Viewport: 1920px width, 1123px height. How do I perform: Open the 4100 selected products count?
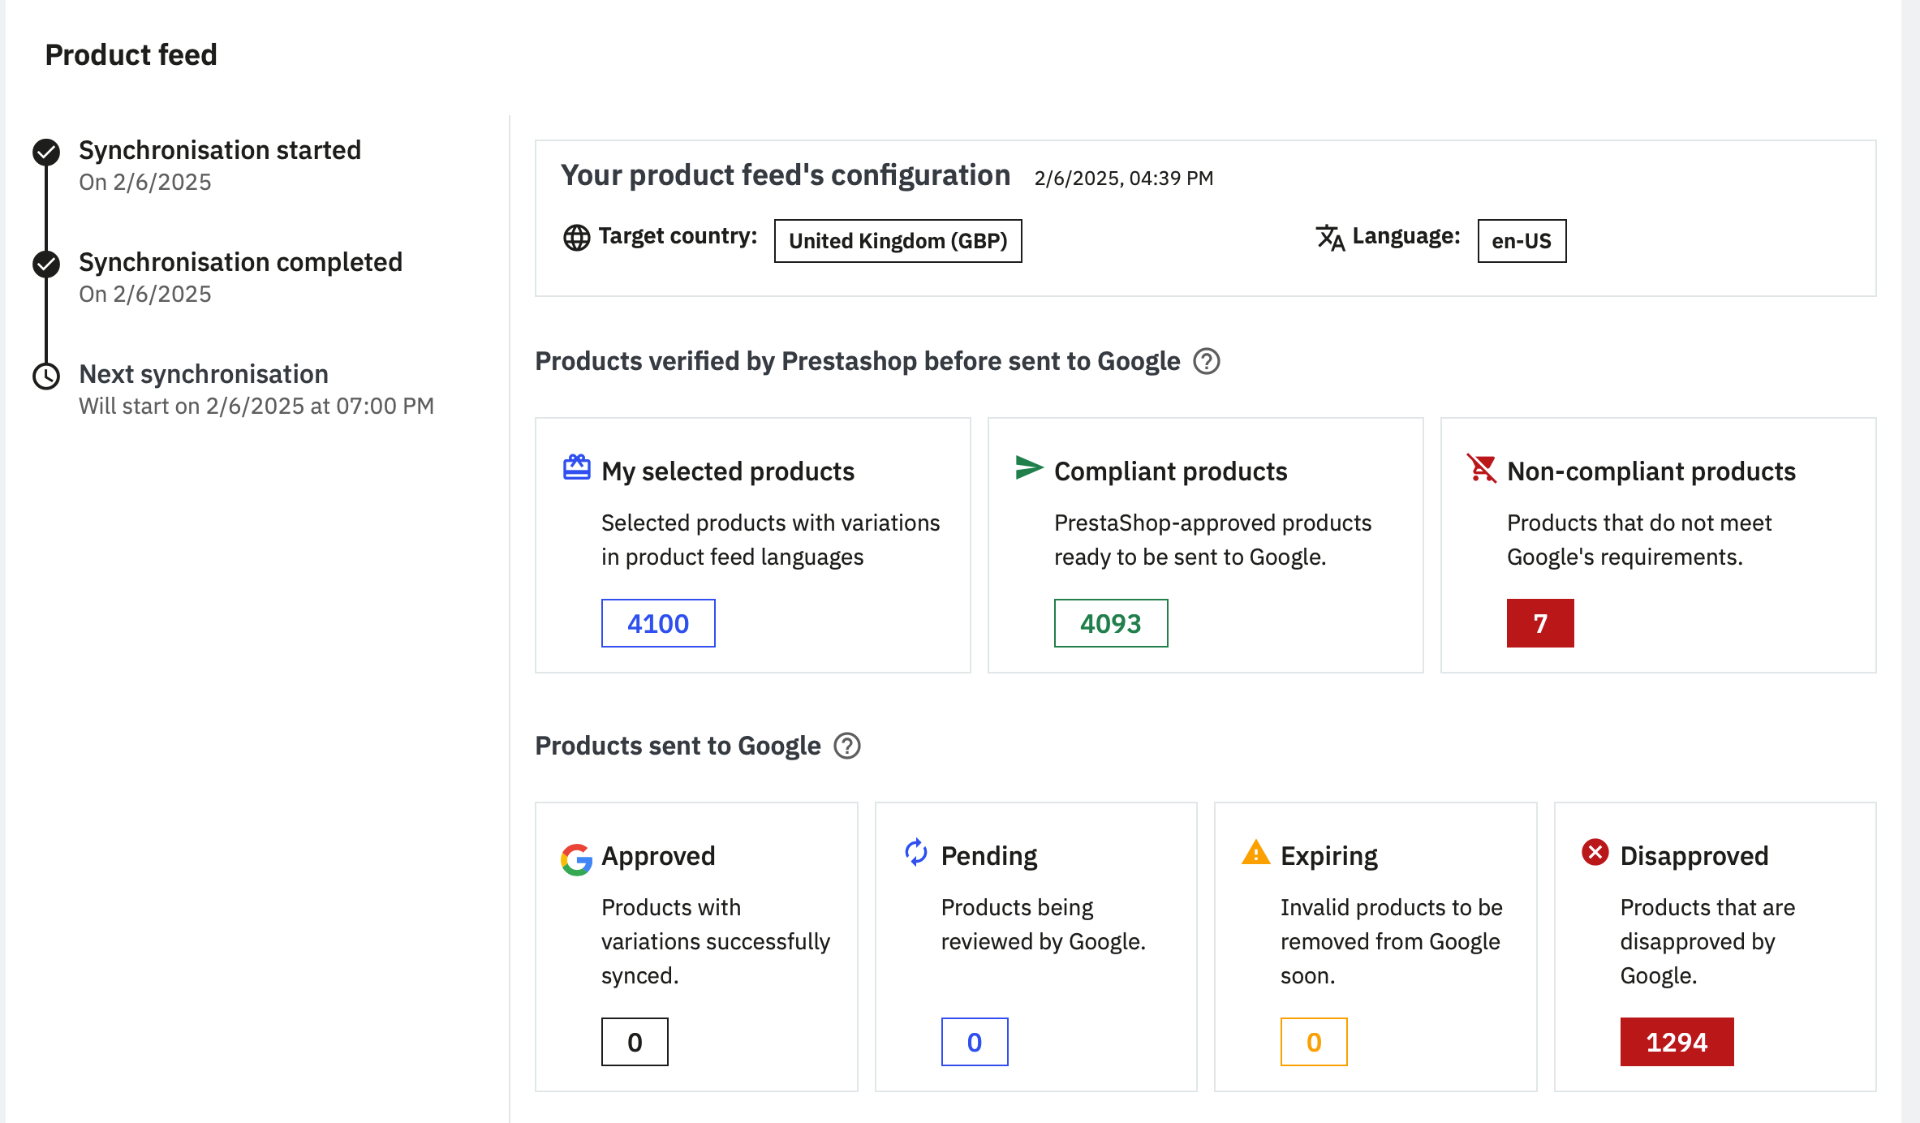[x=658, y=624]
